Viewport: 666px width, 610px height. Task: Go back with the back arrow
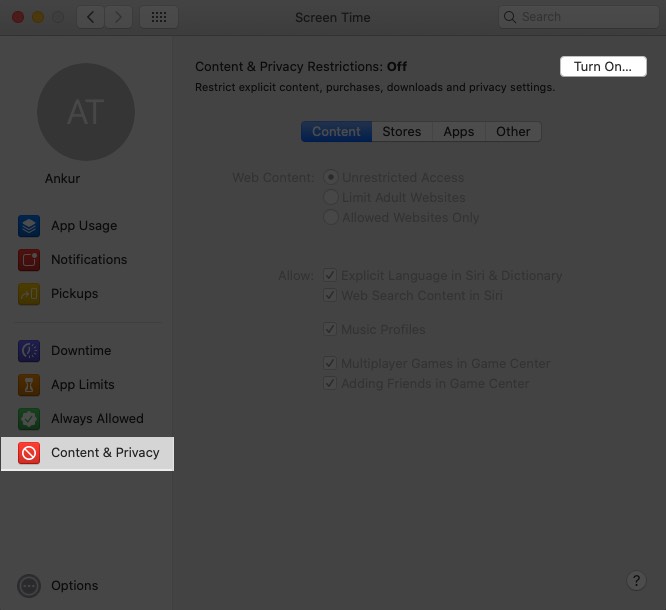coord(90,17)
